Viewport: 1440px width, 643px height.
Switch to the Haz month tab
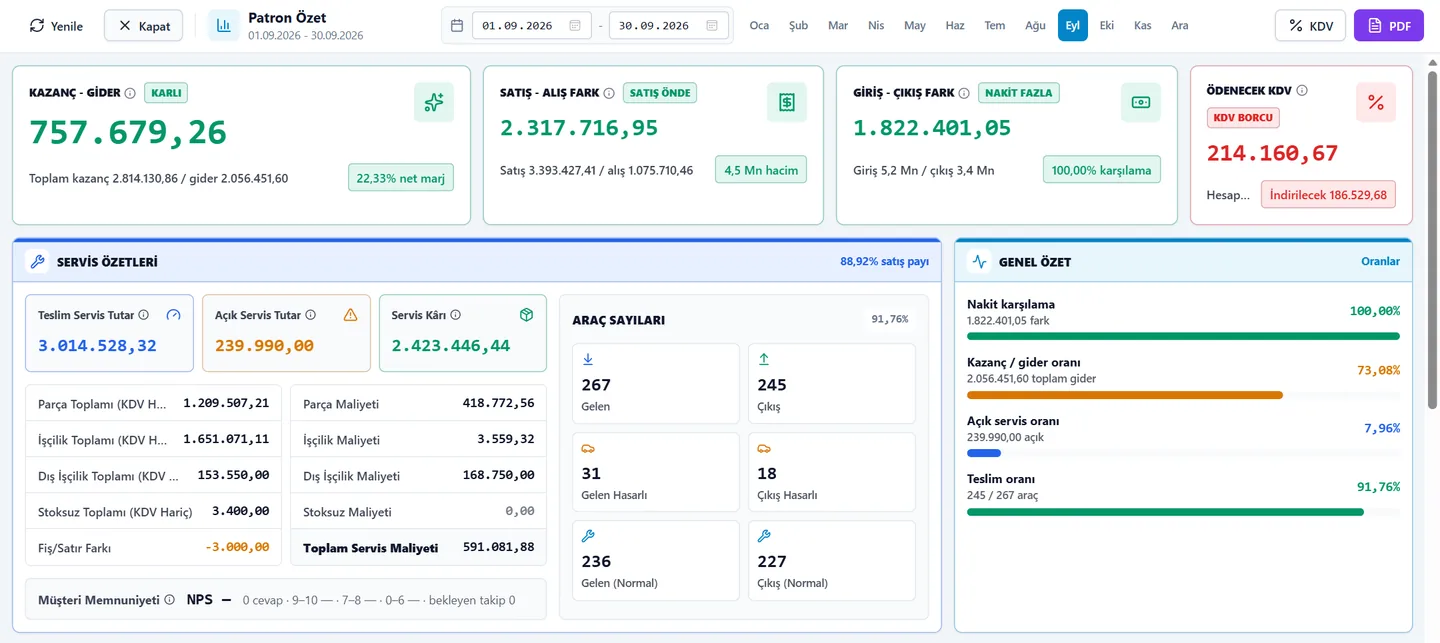point(955,26)
